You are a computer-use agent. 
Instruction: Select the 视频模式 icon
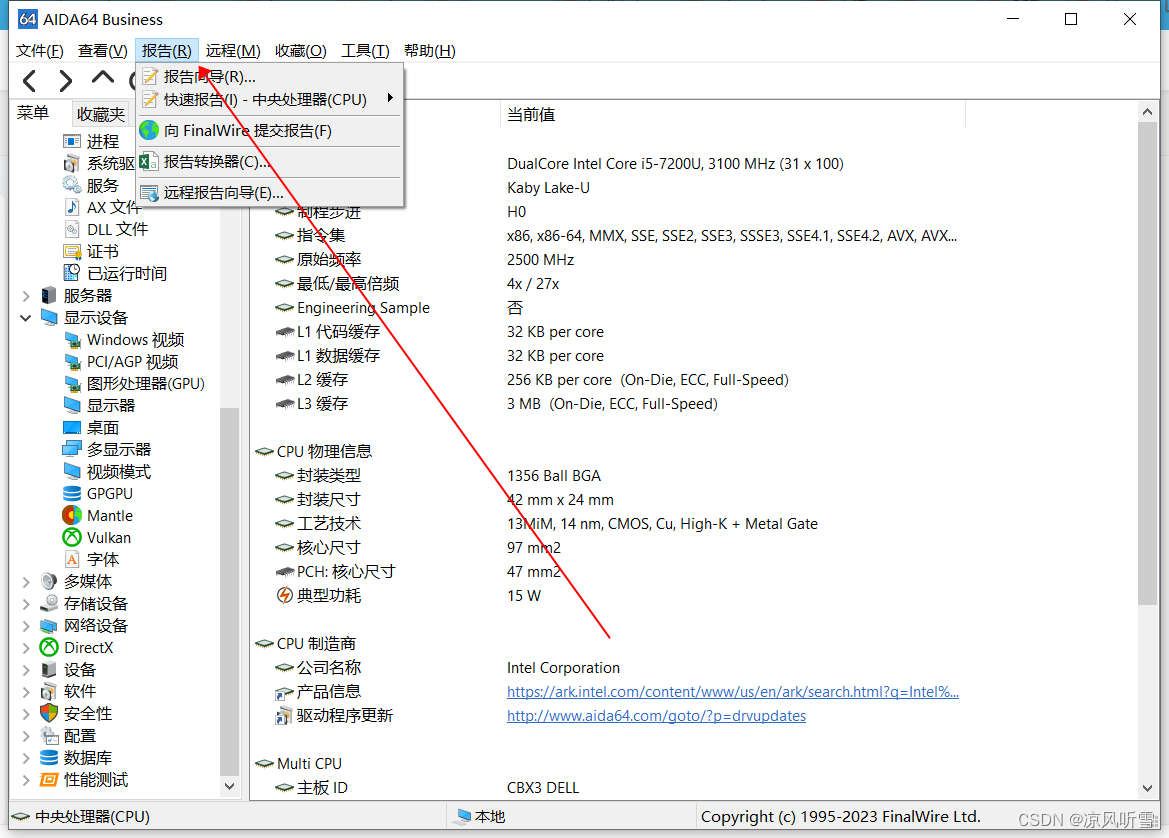point(72,472)
